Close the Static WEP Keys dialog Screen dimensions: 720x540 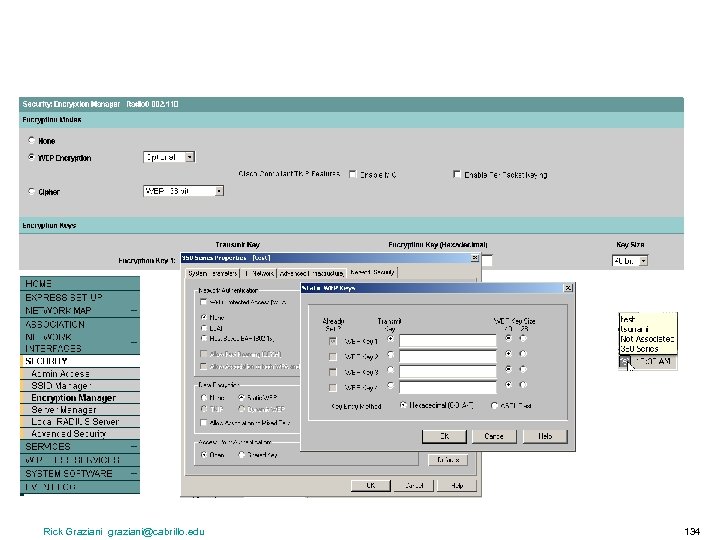click(568, 288)
